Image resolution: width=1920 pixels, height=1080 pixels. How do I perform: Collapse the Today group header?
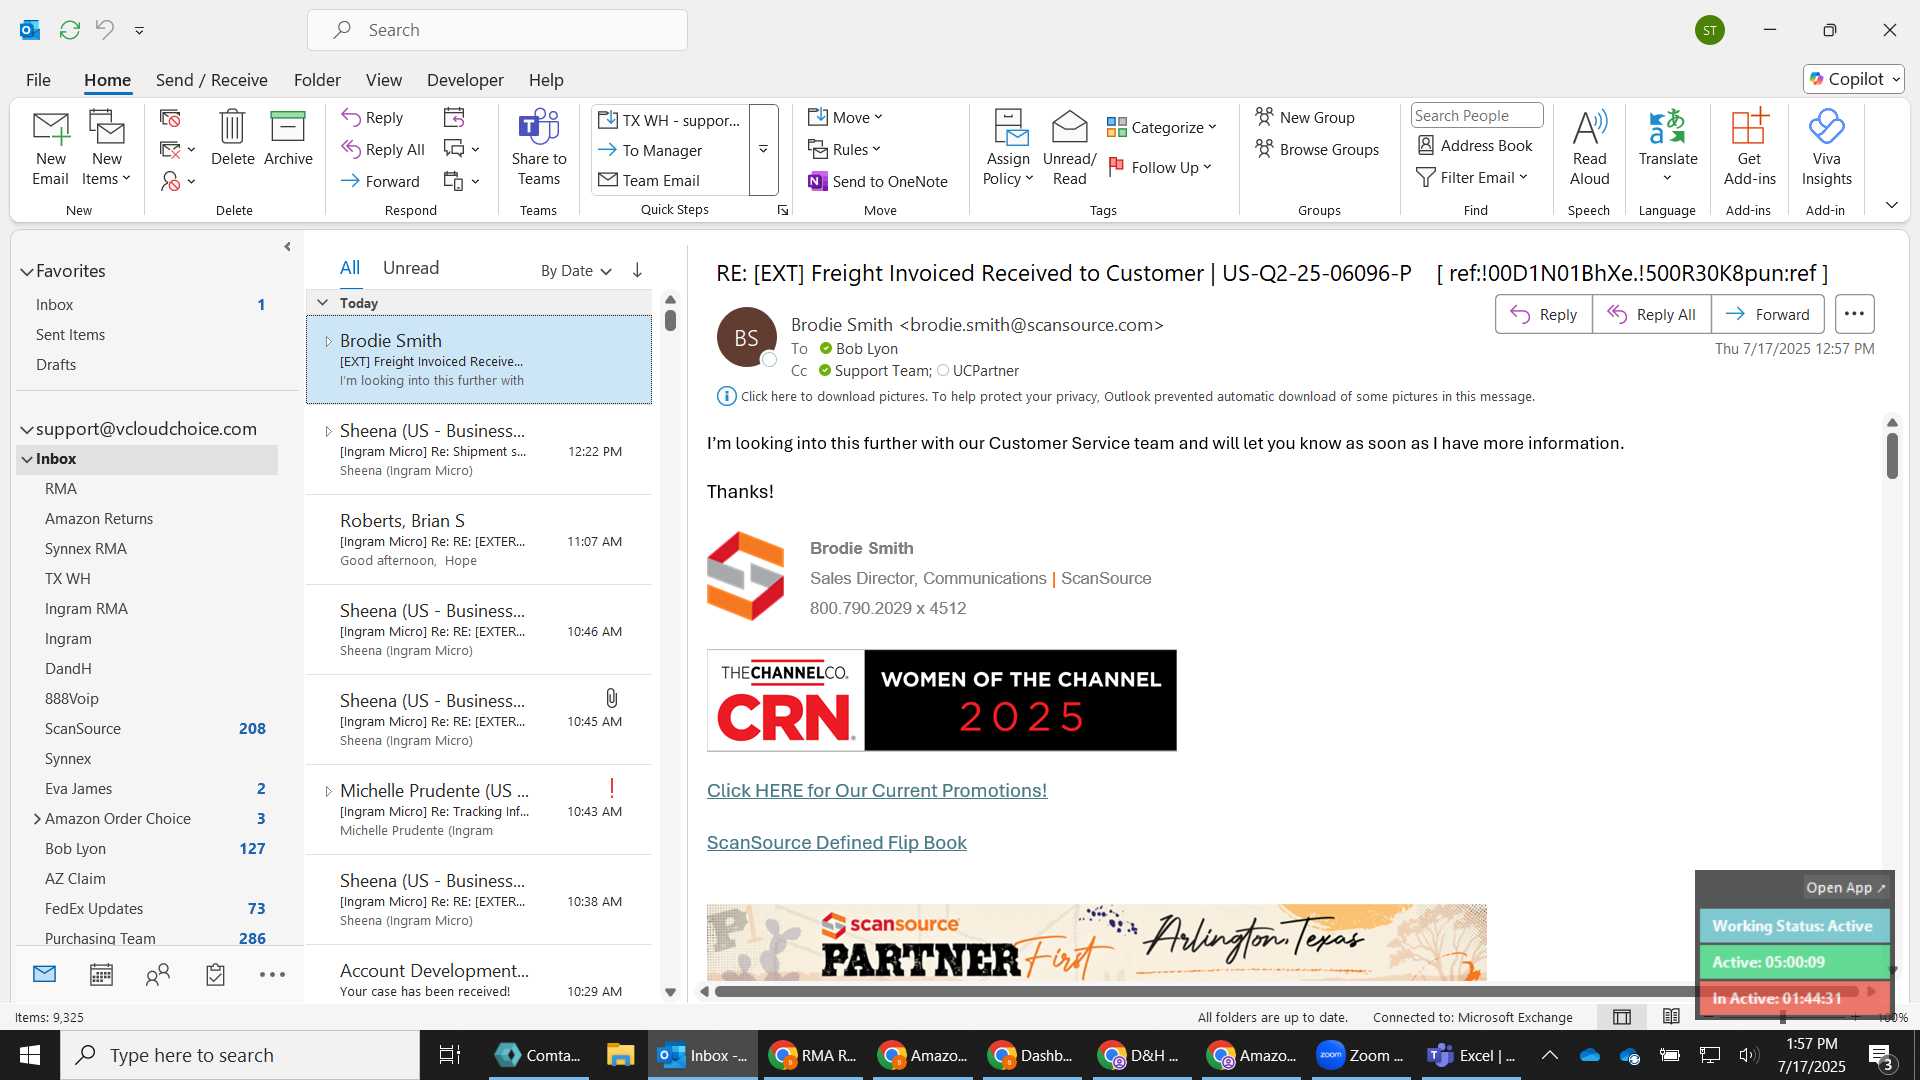click(x=322, y=302)
